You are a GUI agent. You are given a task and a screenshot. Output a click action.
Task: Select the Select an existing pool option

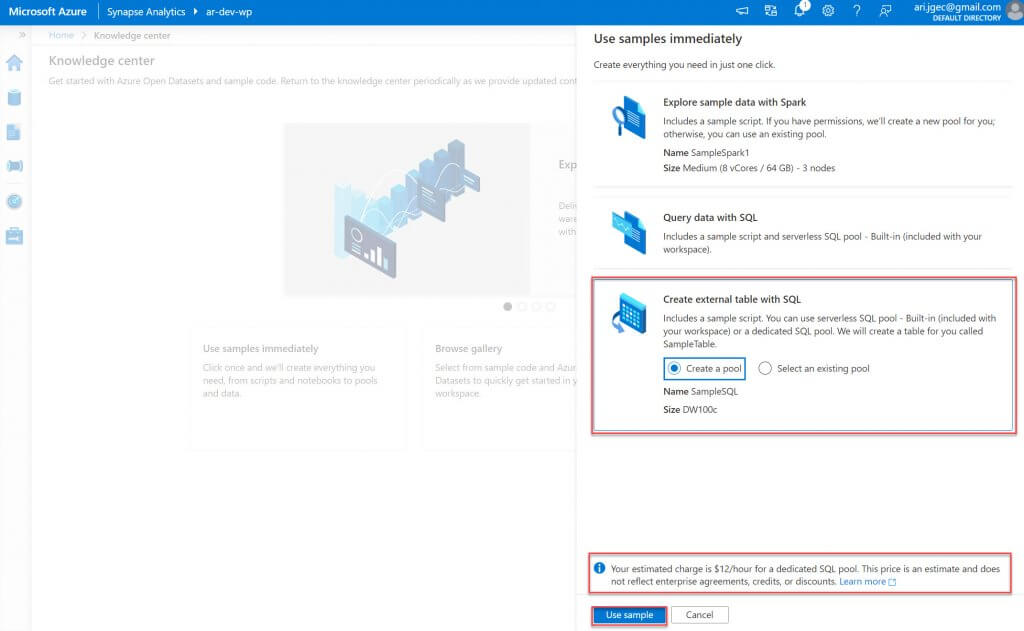point(814,368)
